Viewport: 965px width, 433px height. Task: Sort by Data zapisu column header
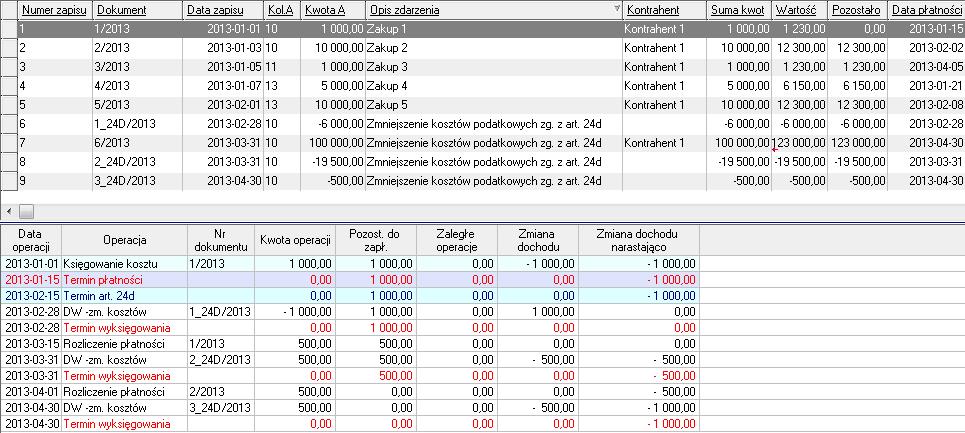pyautogui.click(x=222, y=10)
